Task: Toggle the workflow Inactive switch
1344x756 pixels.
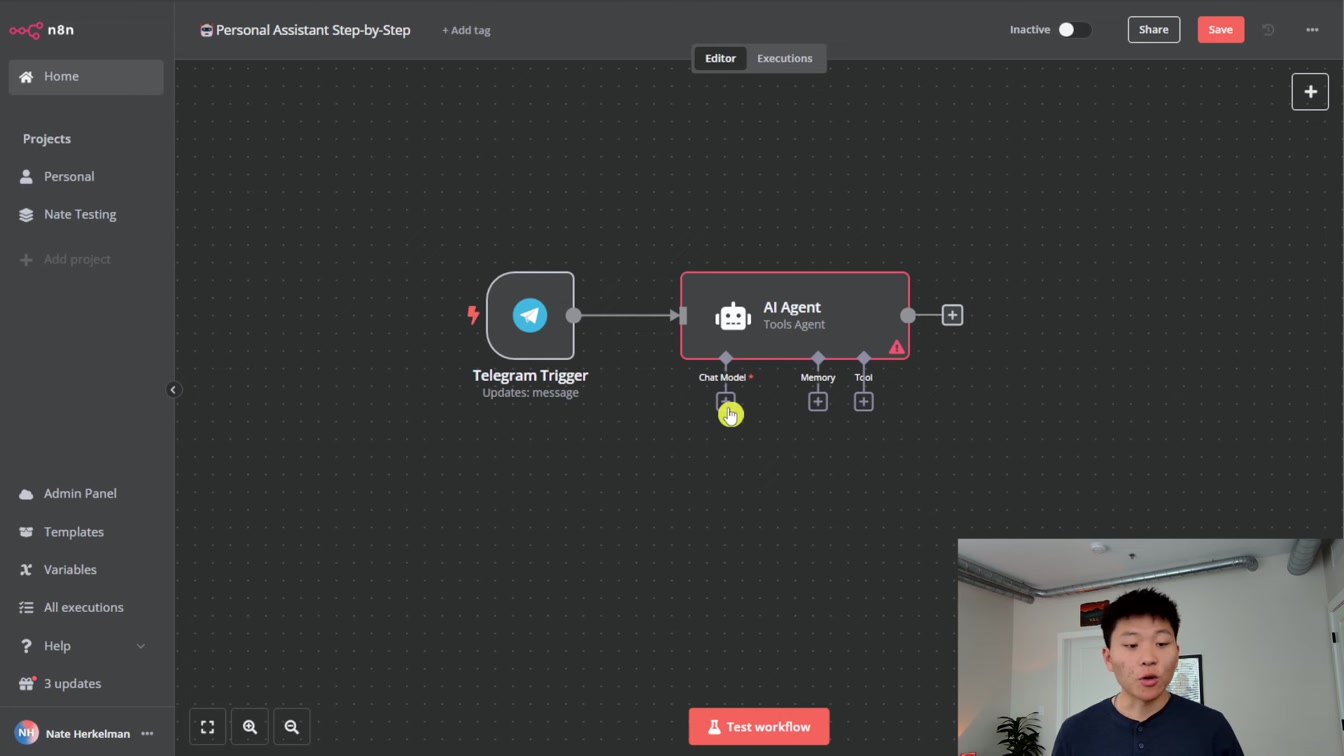Action: [x=1074, y=30]
